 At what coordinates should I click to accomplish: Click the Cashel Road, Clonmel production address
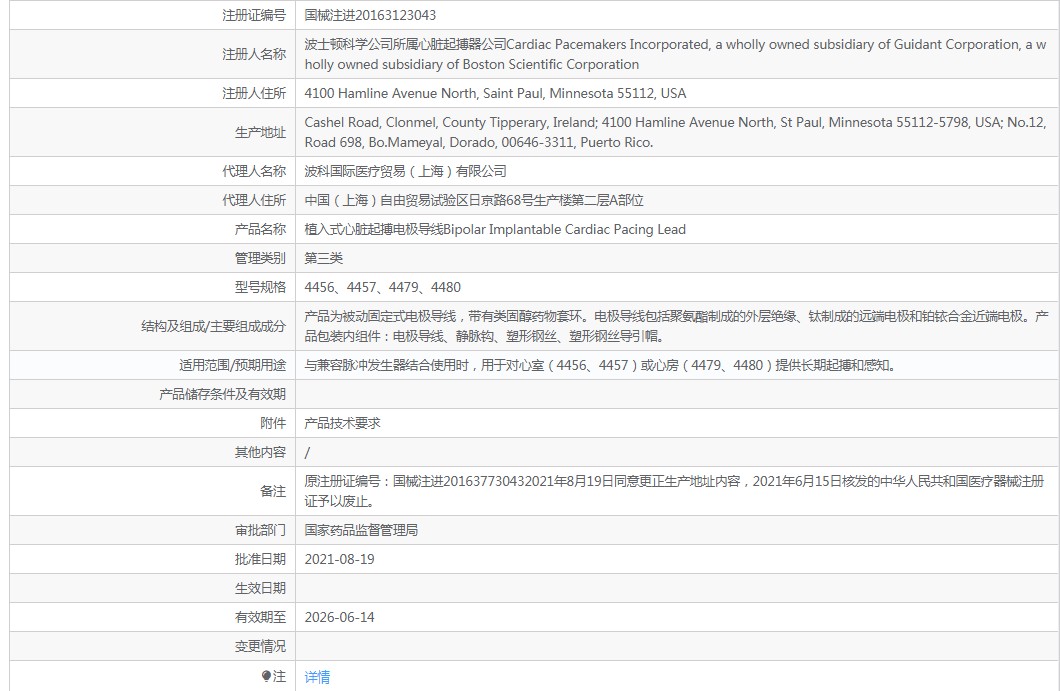pyautogui.click(x=675, y=133)
